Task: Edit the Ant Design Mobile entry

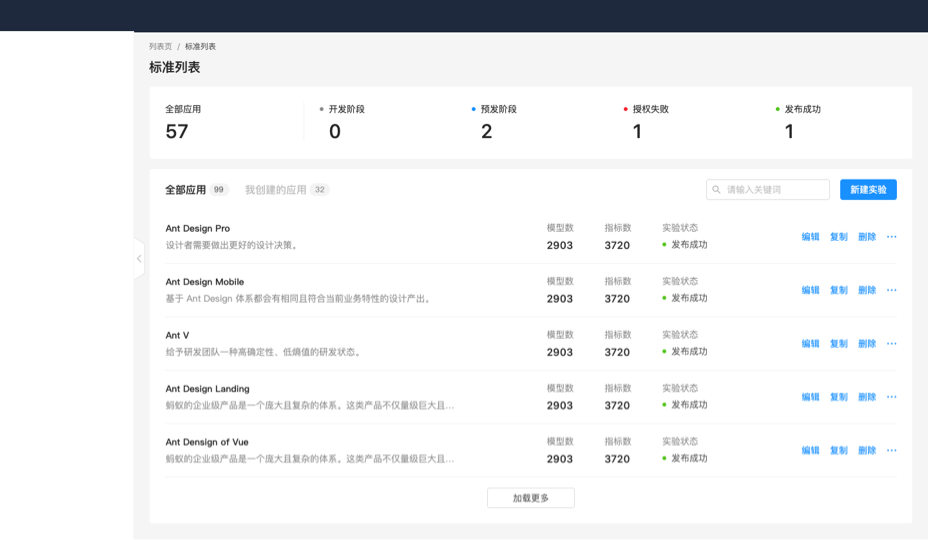Action: coord(810,290)
